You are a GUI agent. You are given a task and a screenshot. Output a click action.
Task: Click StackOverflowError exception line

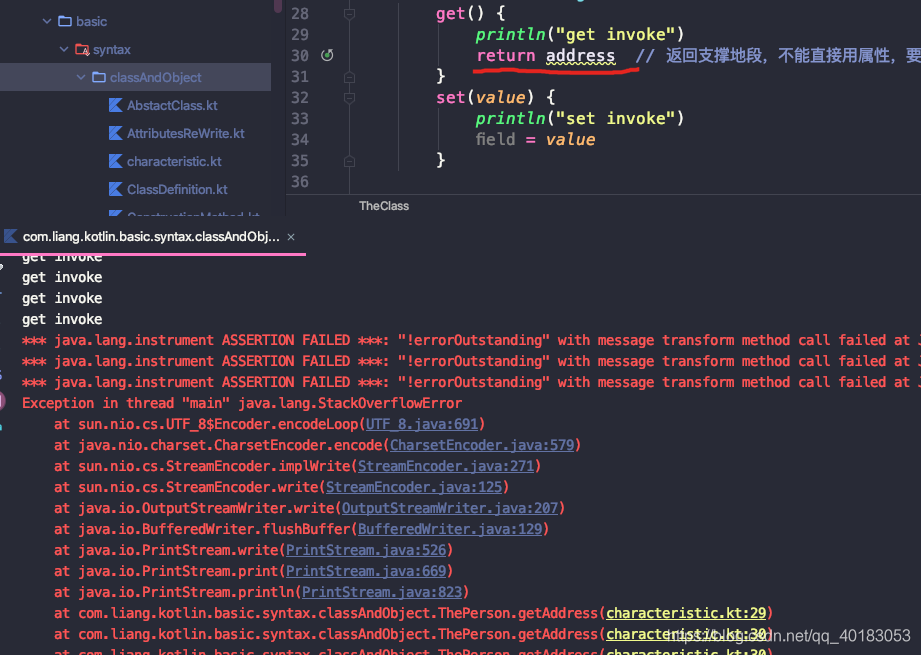point(242,404)
